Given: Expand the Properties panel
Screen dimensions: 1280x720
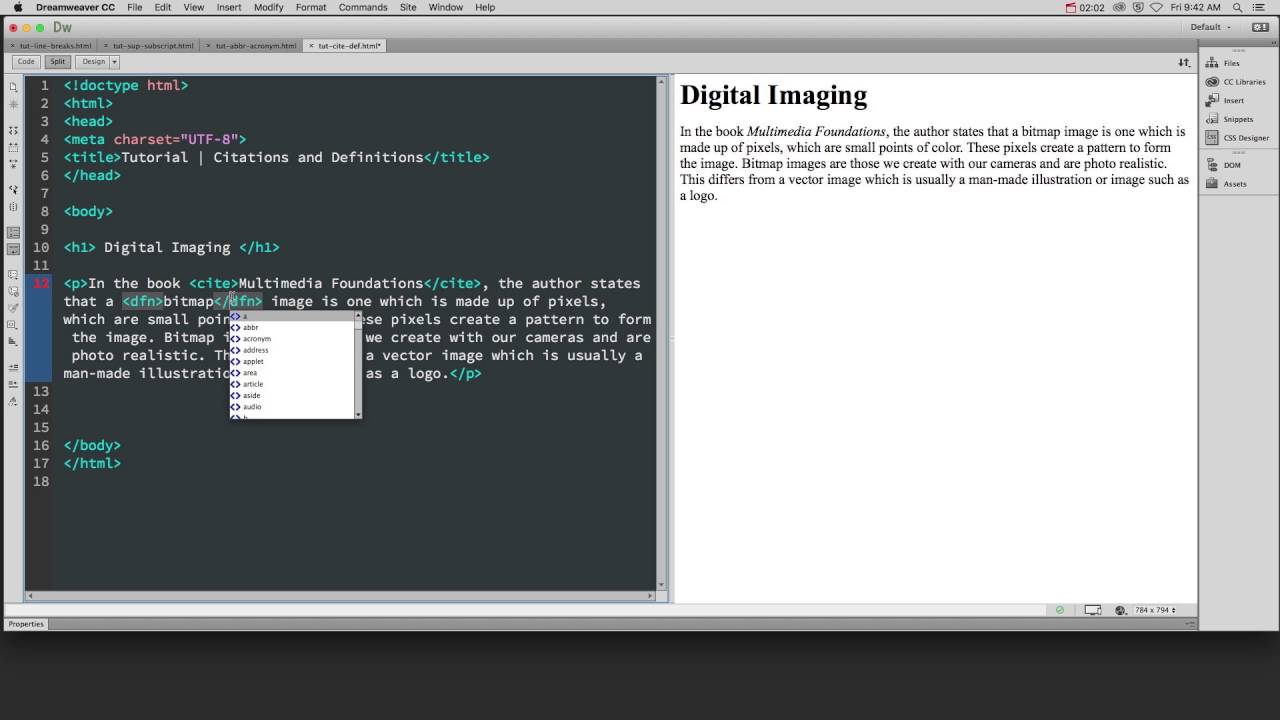Looking at the screenshot, I should tap(26, 624).
